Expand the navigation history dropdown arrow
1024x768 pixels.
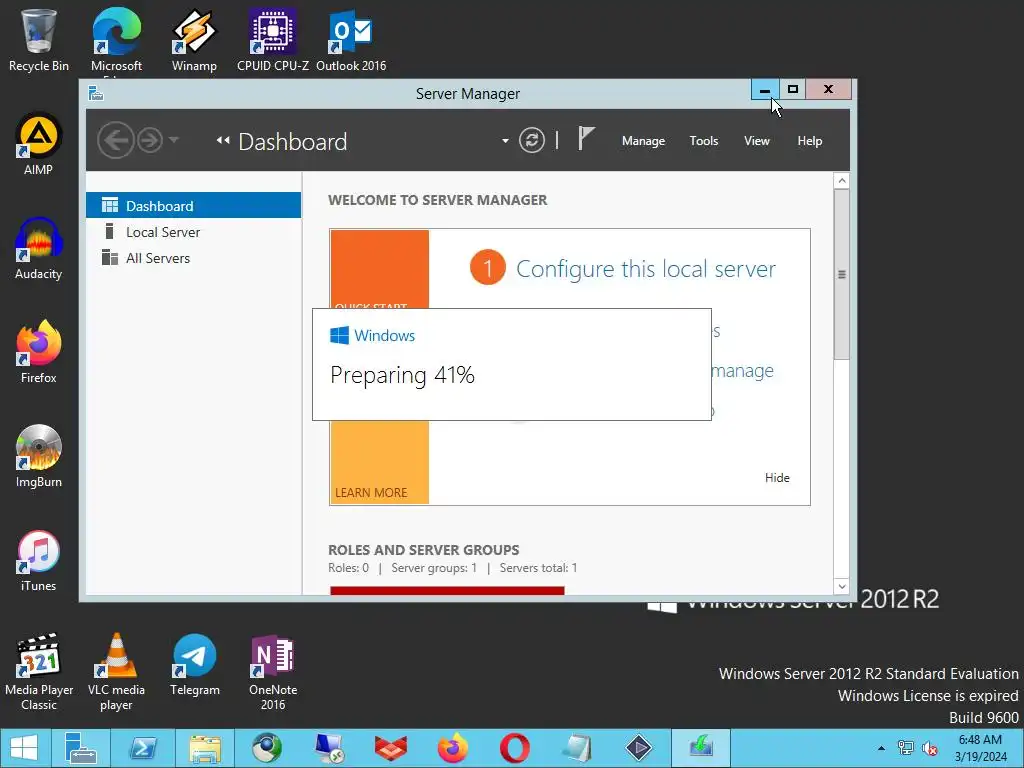174,140
